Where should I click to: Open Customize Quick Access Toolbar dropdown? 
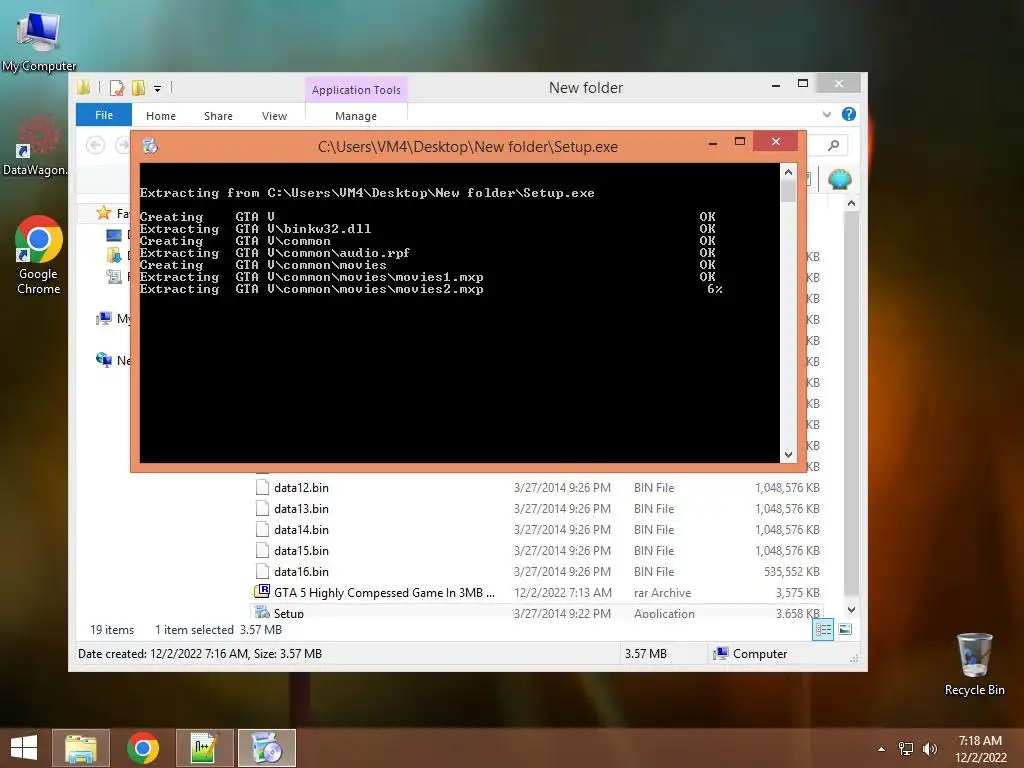[x=157, y=88]
